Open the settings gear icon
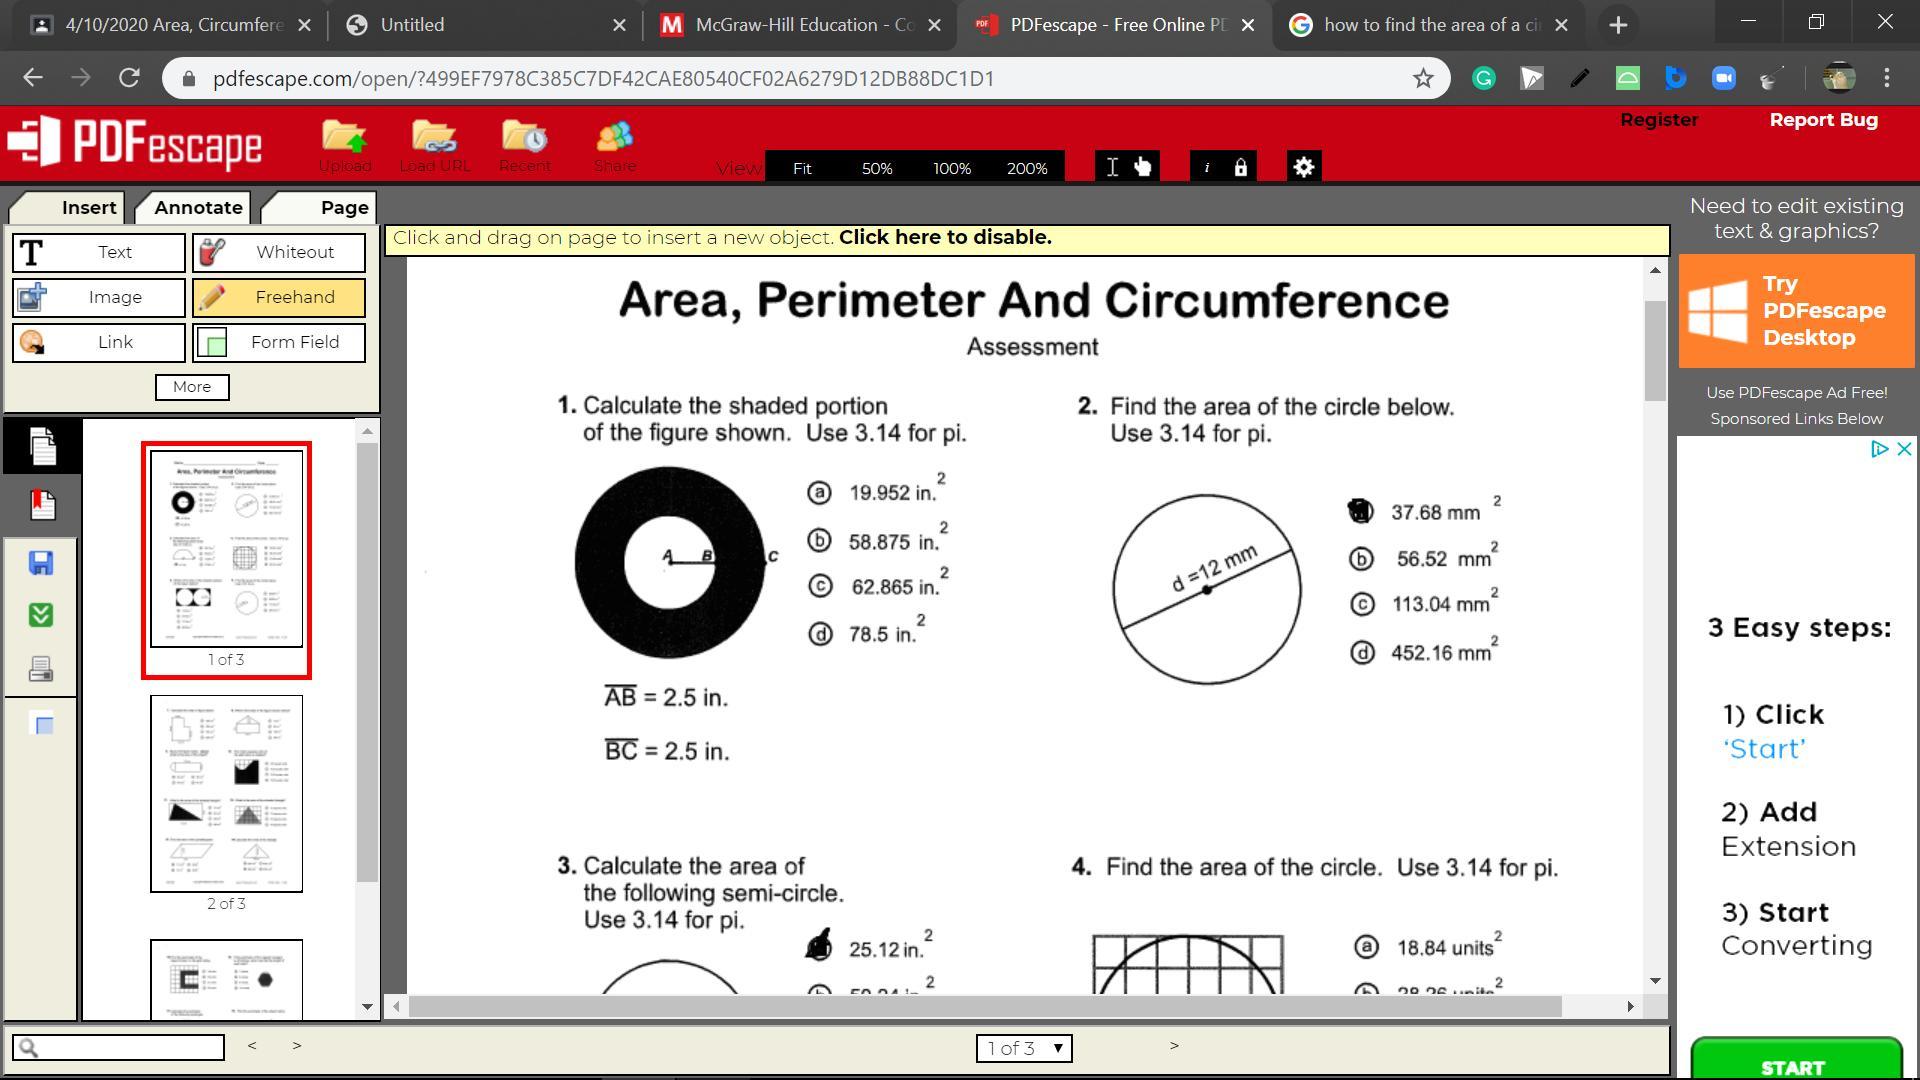This screenshot has width=1920, height=1080. (x=1302, y=168)
